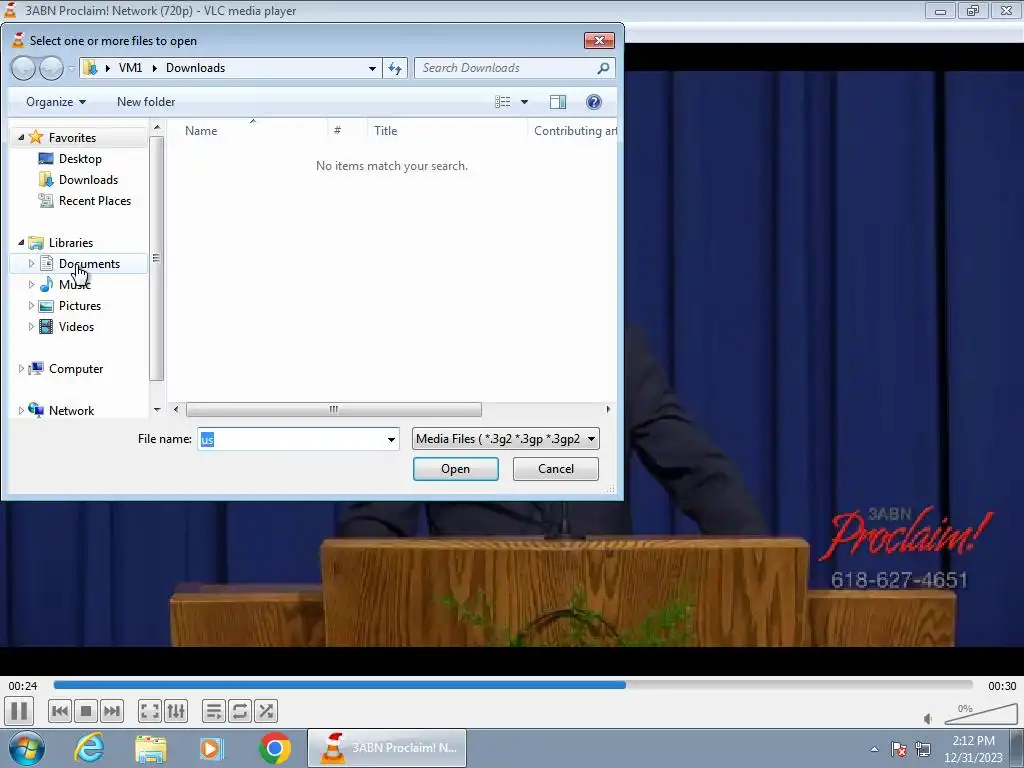Open VLC extended settings (equalizer icon)
Image resolution: width=1024 pixels, height=768 pixels.
click(176, 711)
